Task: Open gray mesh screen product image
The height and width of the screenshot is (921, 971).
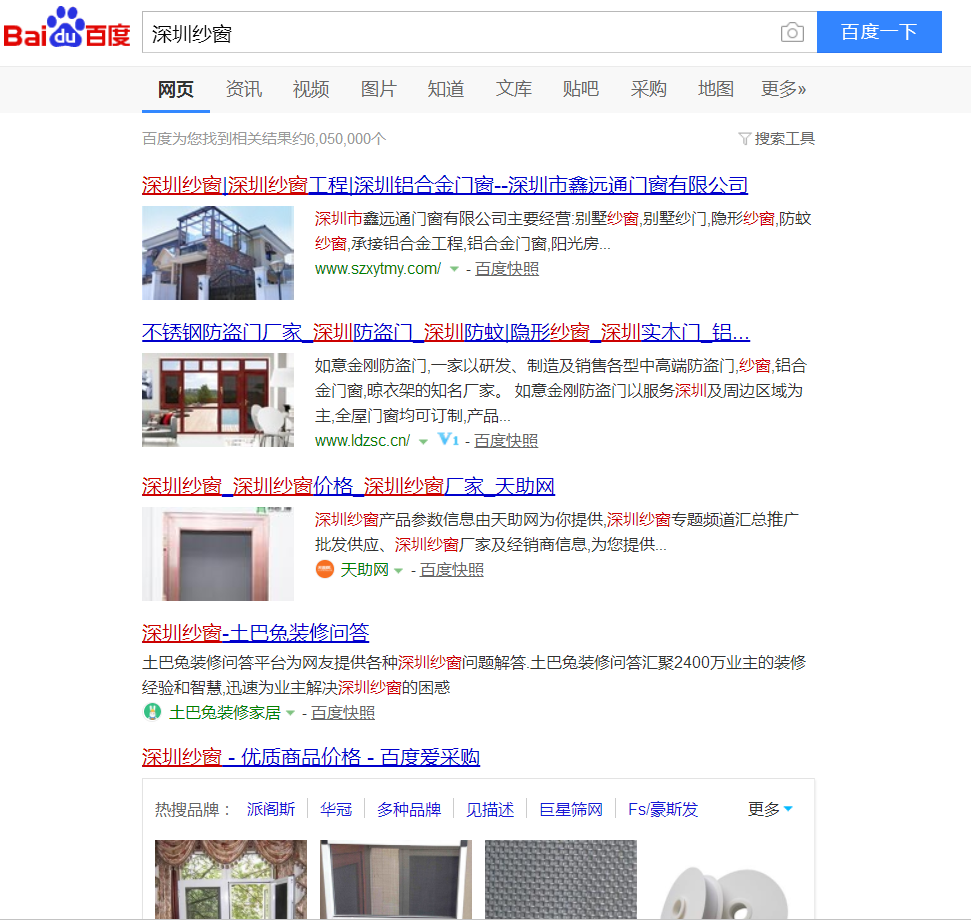Action: (560, 880)
